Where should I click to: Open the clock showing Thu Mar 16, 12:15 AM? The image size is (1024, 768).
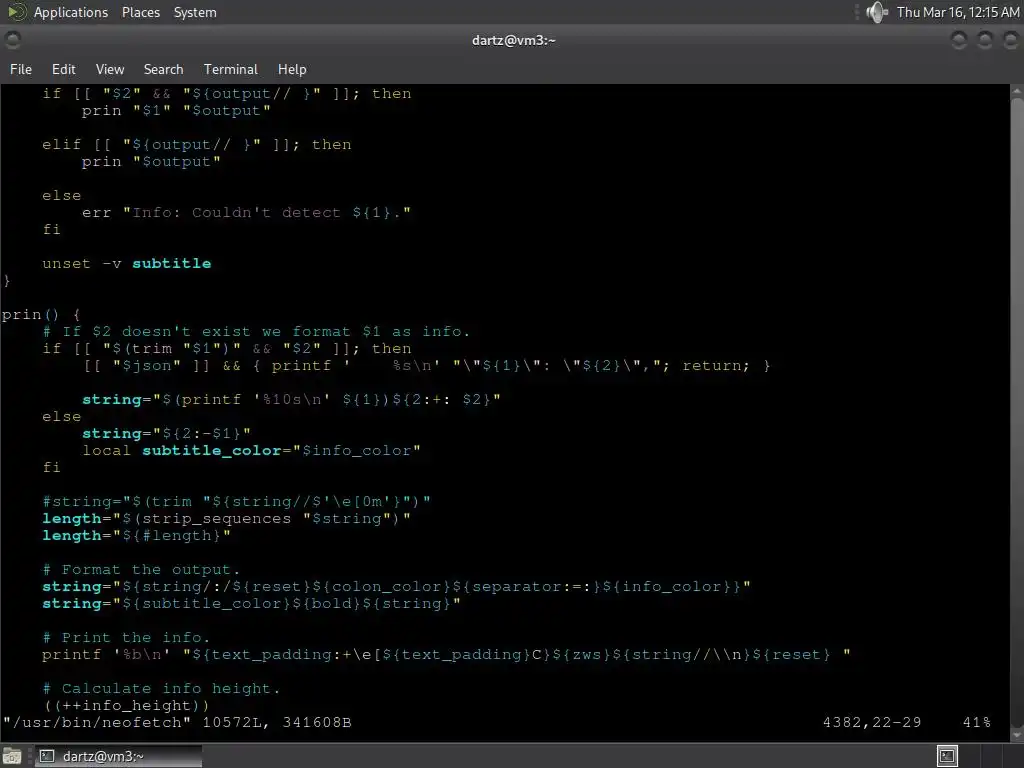coord(957,12)
